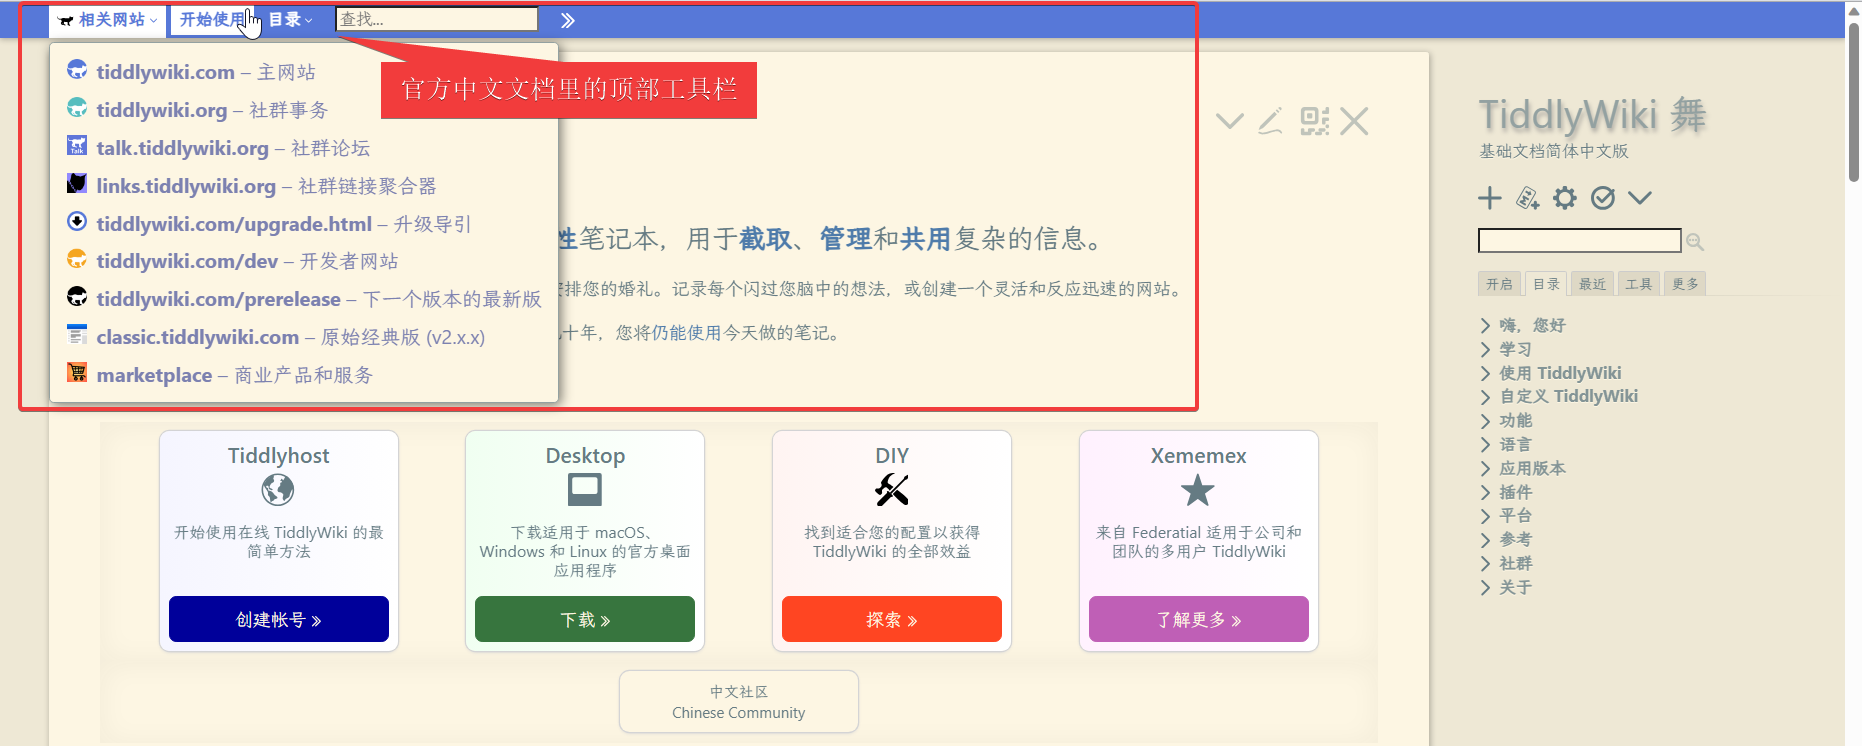Open tiddlywiki.com/upgrade.html 升级导引 link
This screenshot has height=746, width=1862.
pos(284,224)
